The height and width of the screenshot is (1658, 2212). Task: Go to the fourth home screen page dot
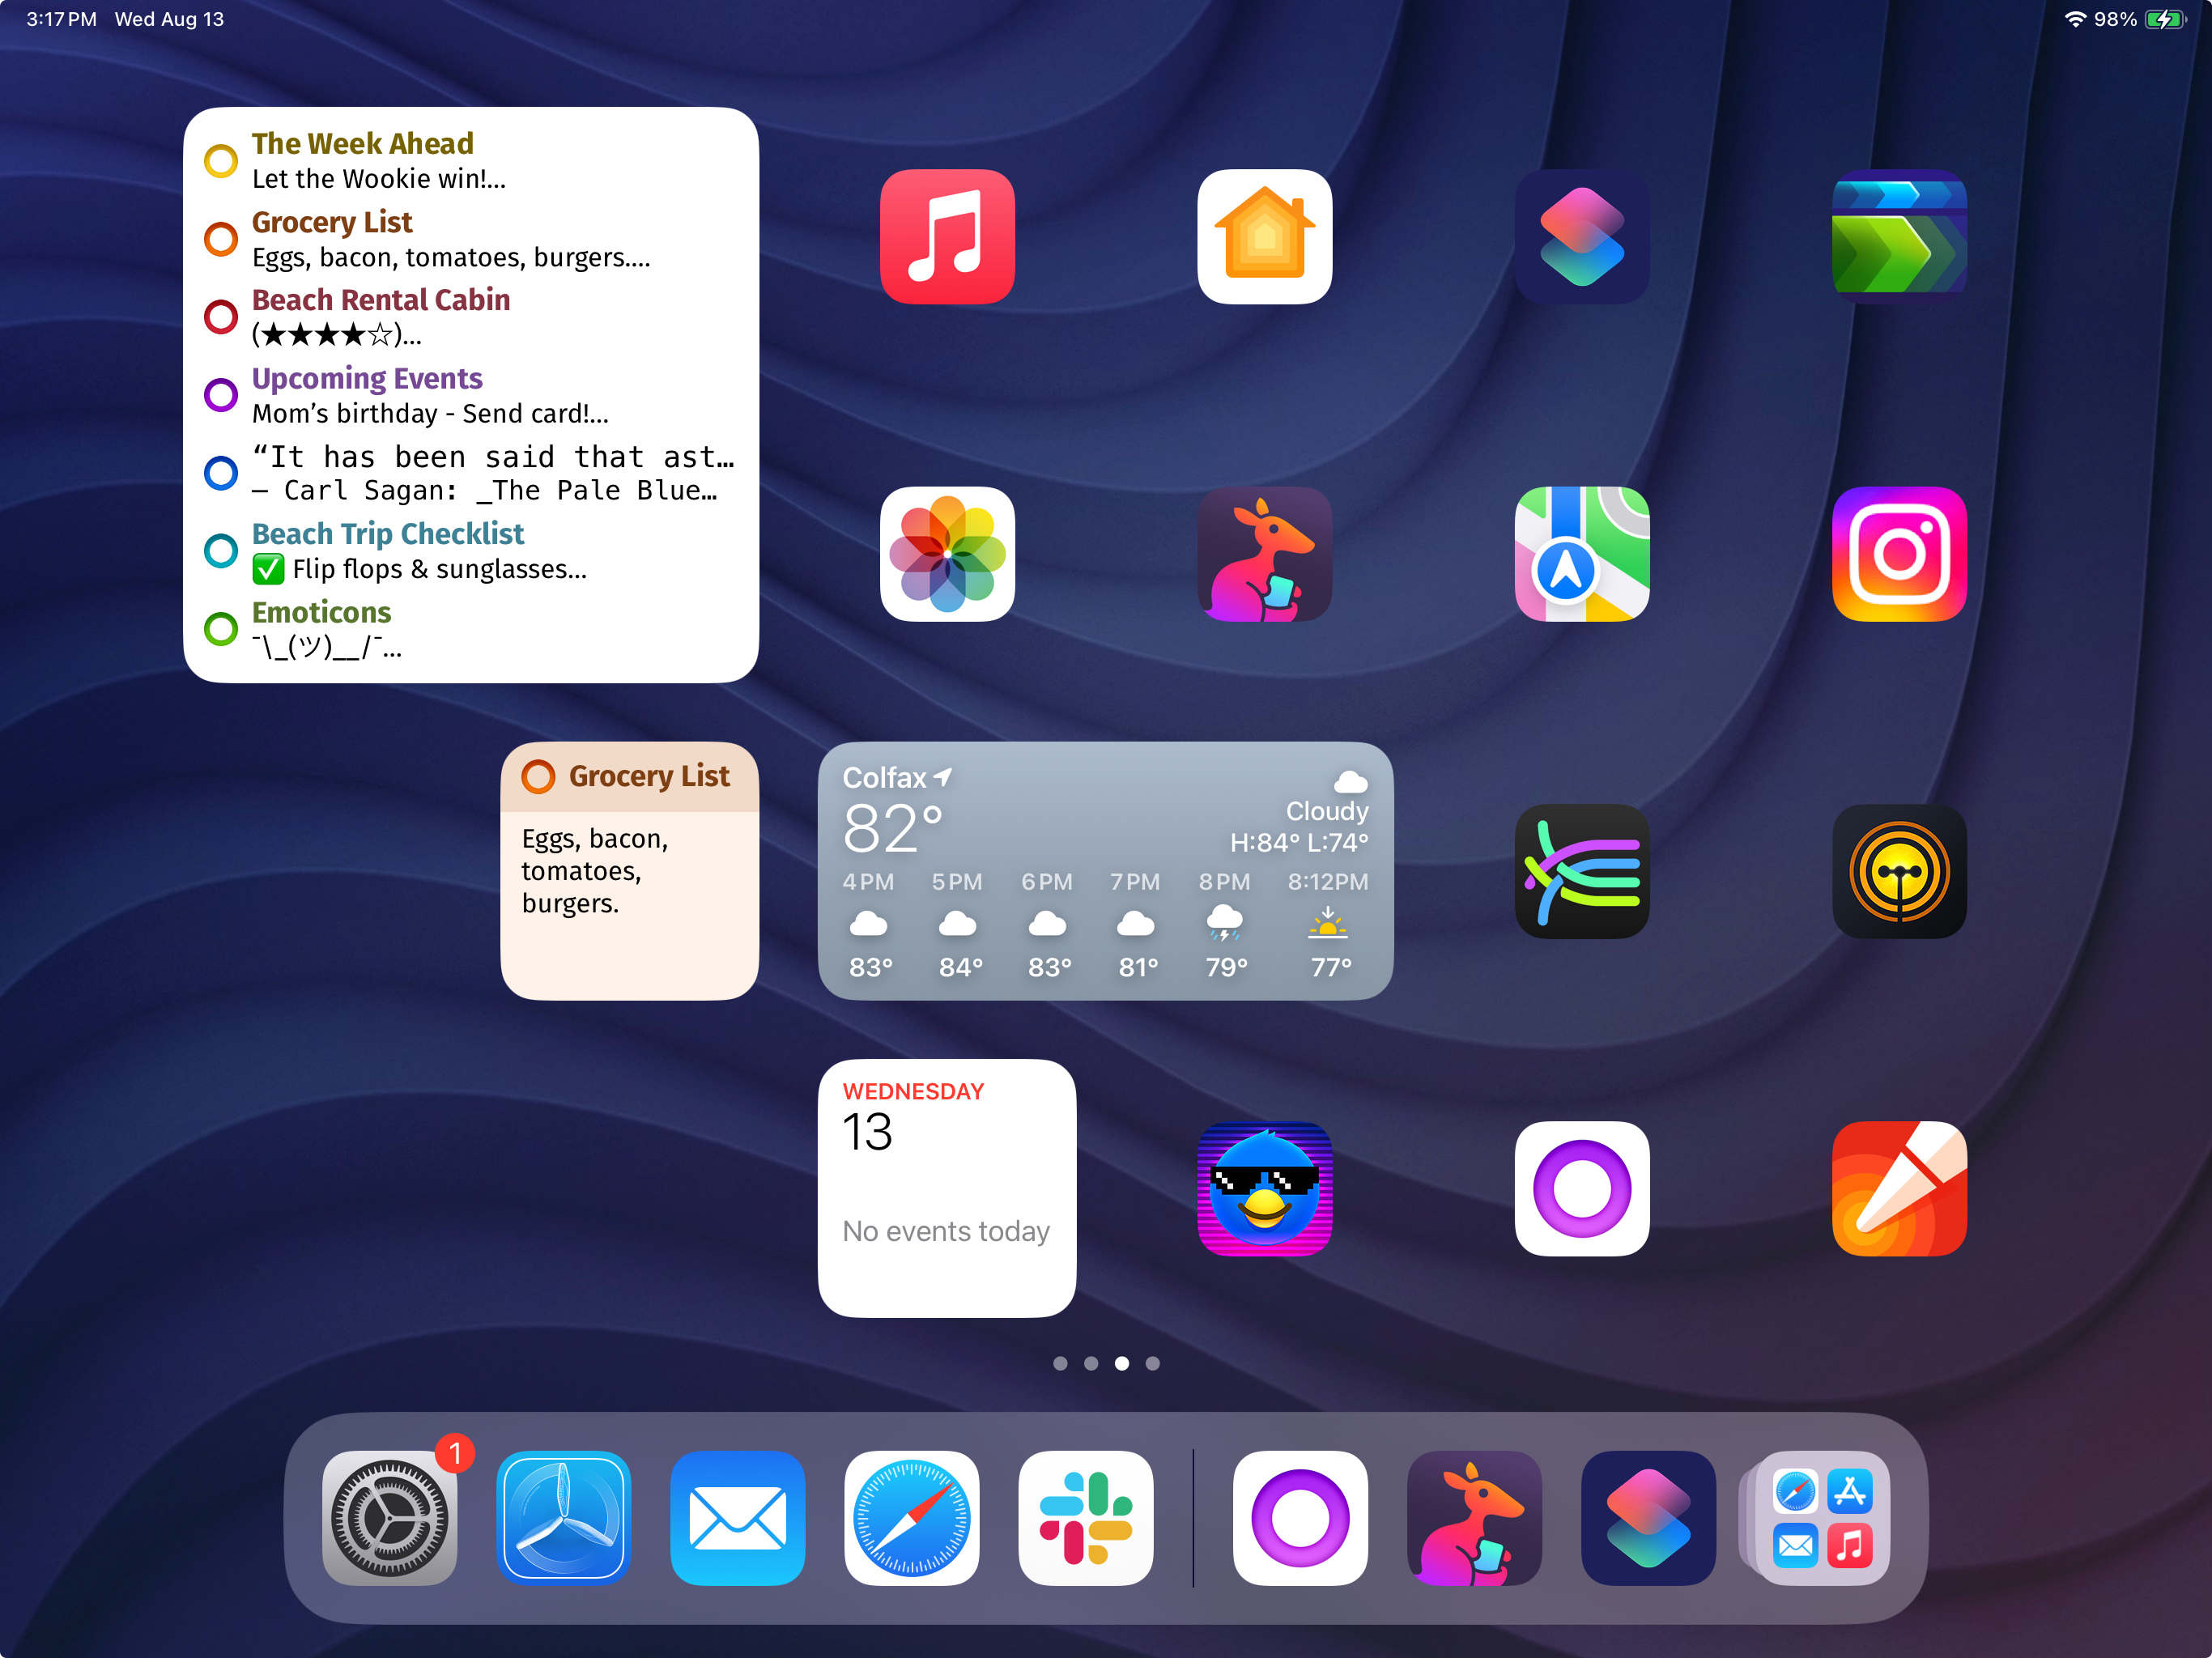[x=1152, y=1363]
